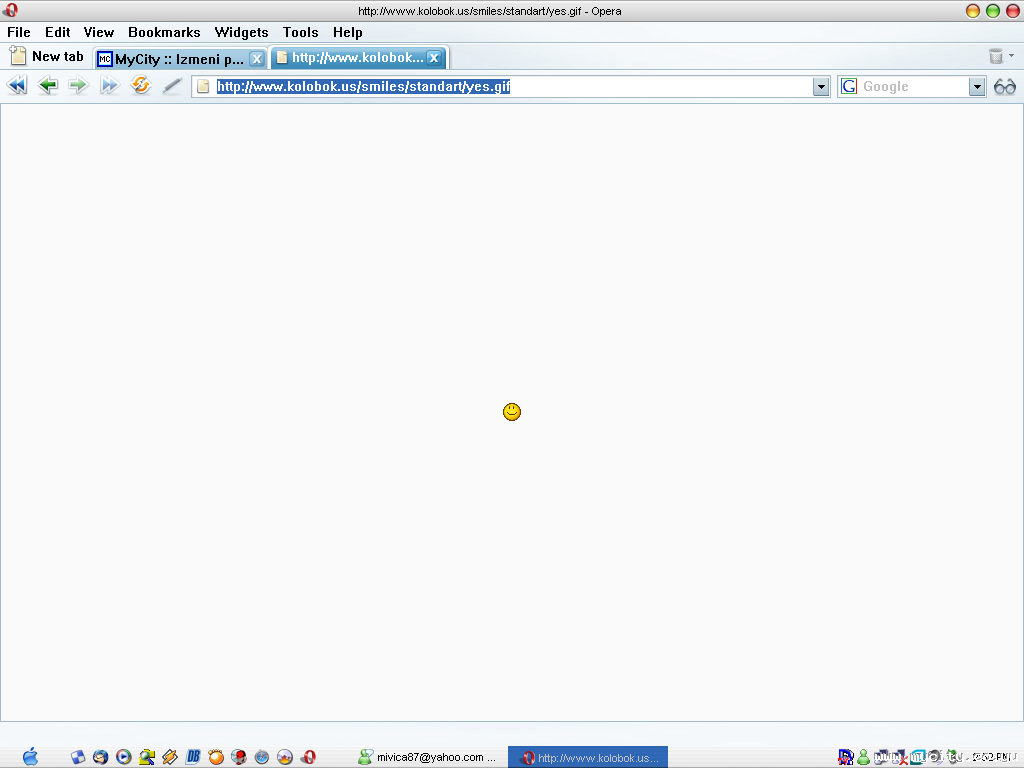The height and width of the screenshot is (768, 1024).
Task: Open the Apple start button in taskbar
Action: pos(30,757)
